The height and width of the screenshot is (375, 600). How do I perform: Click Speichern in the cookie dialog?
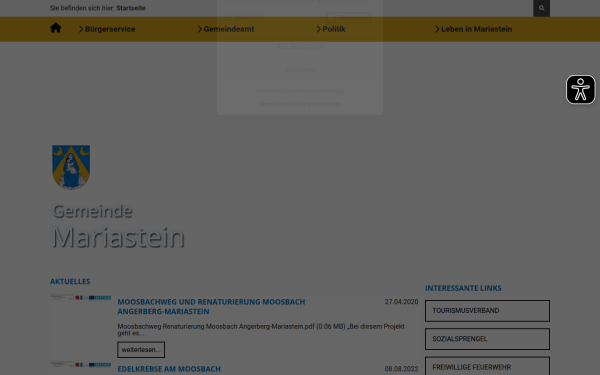pos(300,70)
